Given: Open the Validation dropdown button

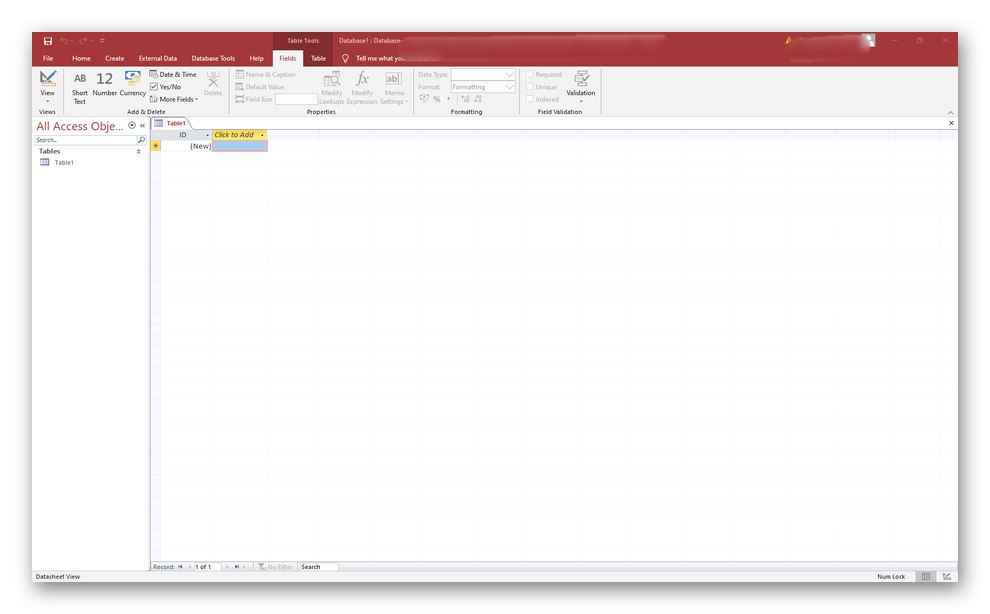Looking at the screenshot, I should 581,87.
